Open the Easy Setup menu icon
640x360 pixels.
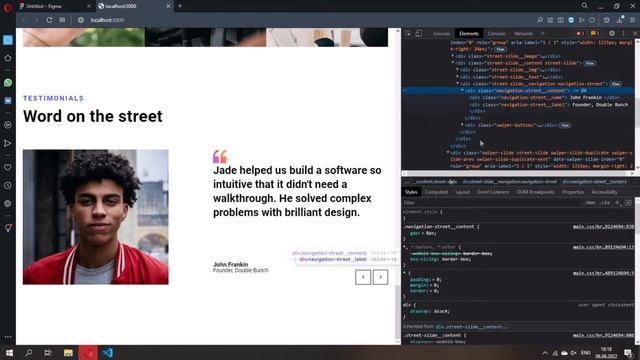click(632, 20)
